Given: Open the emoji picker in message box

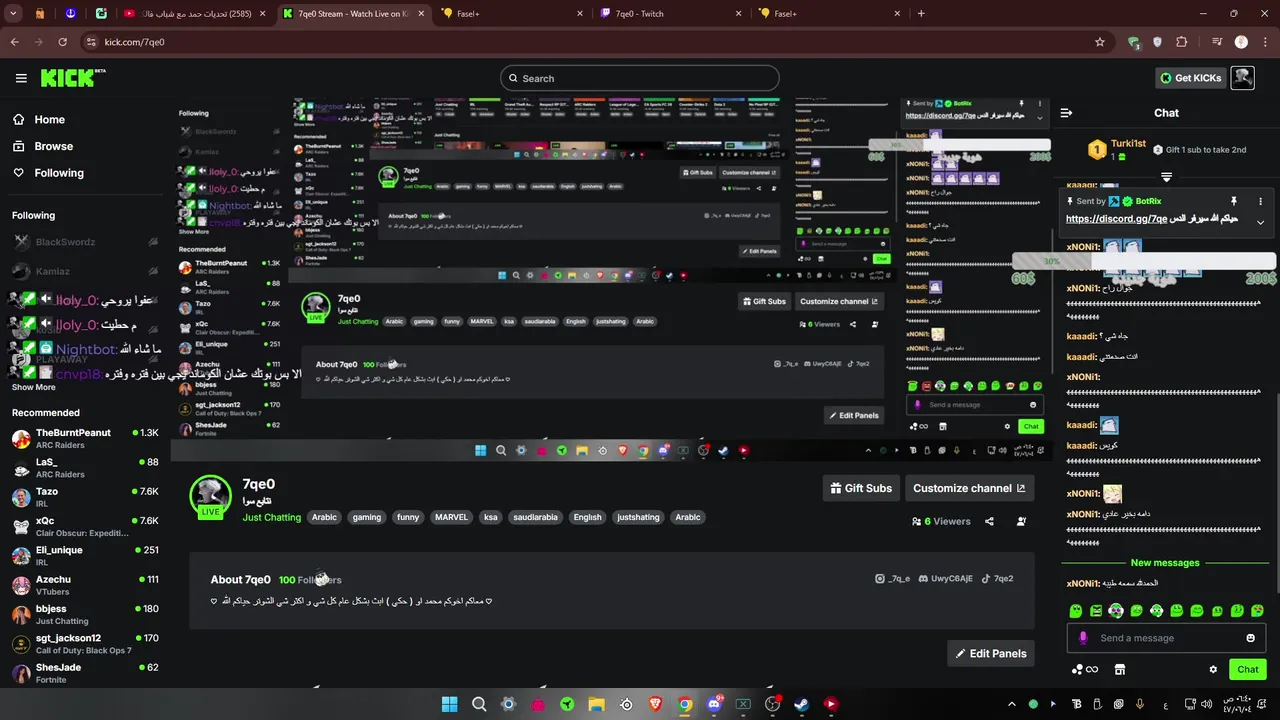Looking at the screenshot, I should [1250, 638].
